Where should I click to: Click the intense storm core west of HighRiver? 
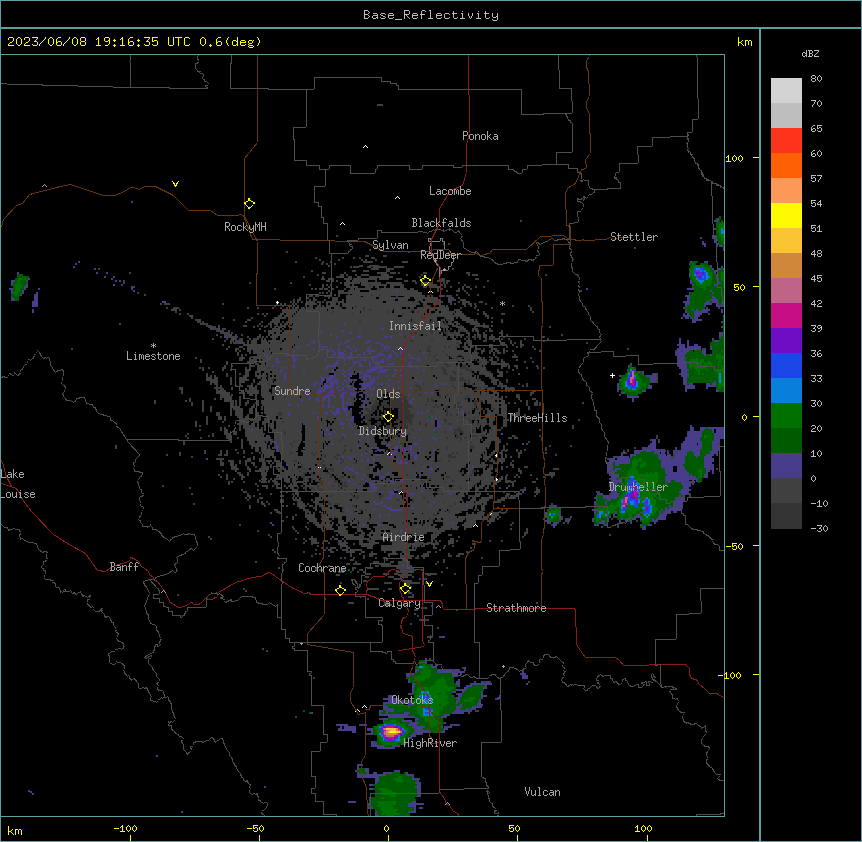click(x=391, y=732)
